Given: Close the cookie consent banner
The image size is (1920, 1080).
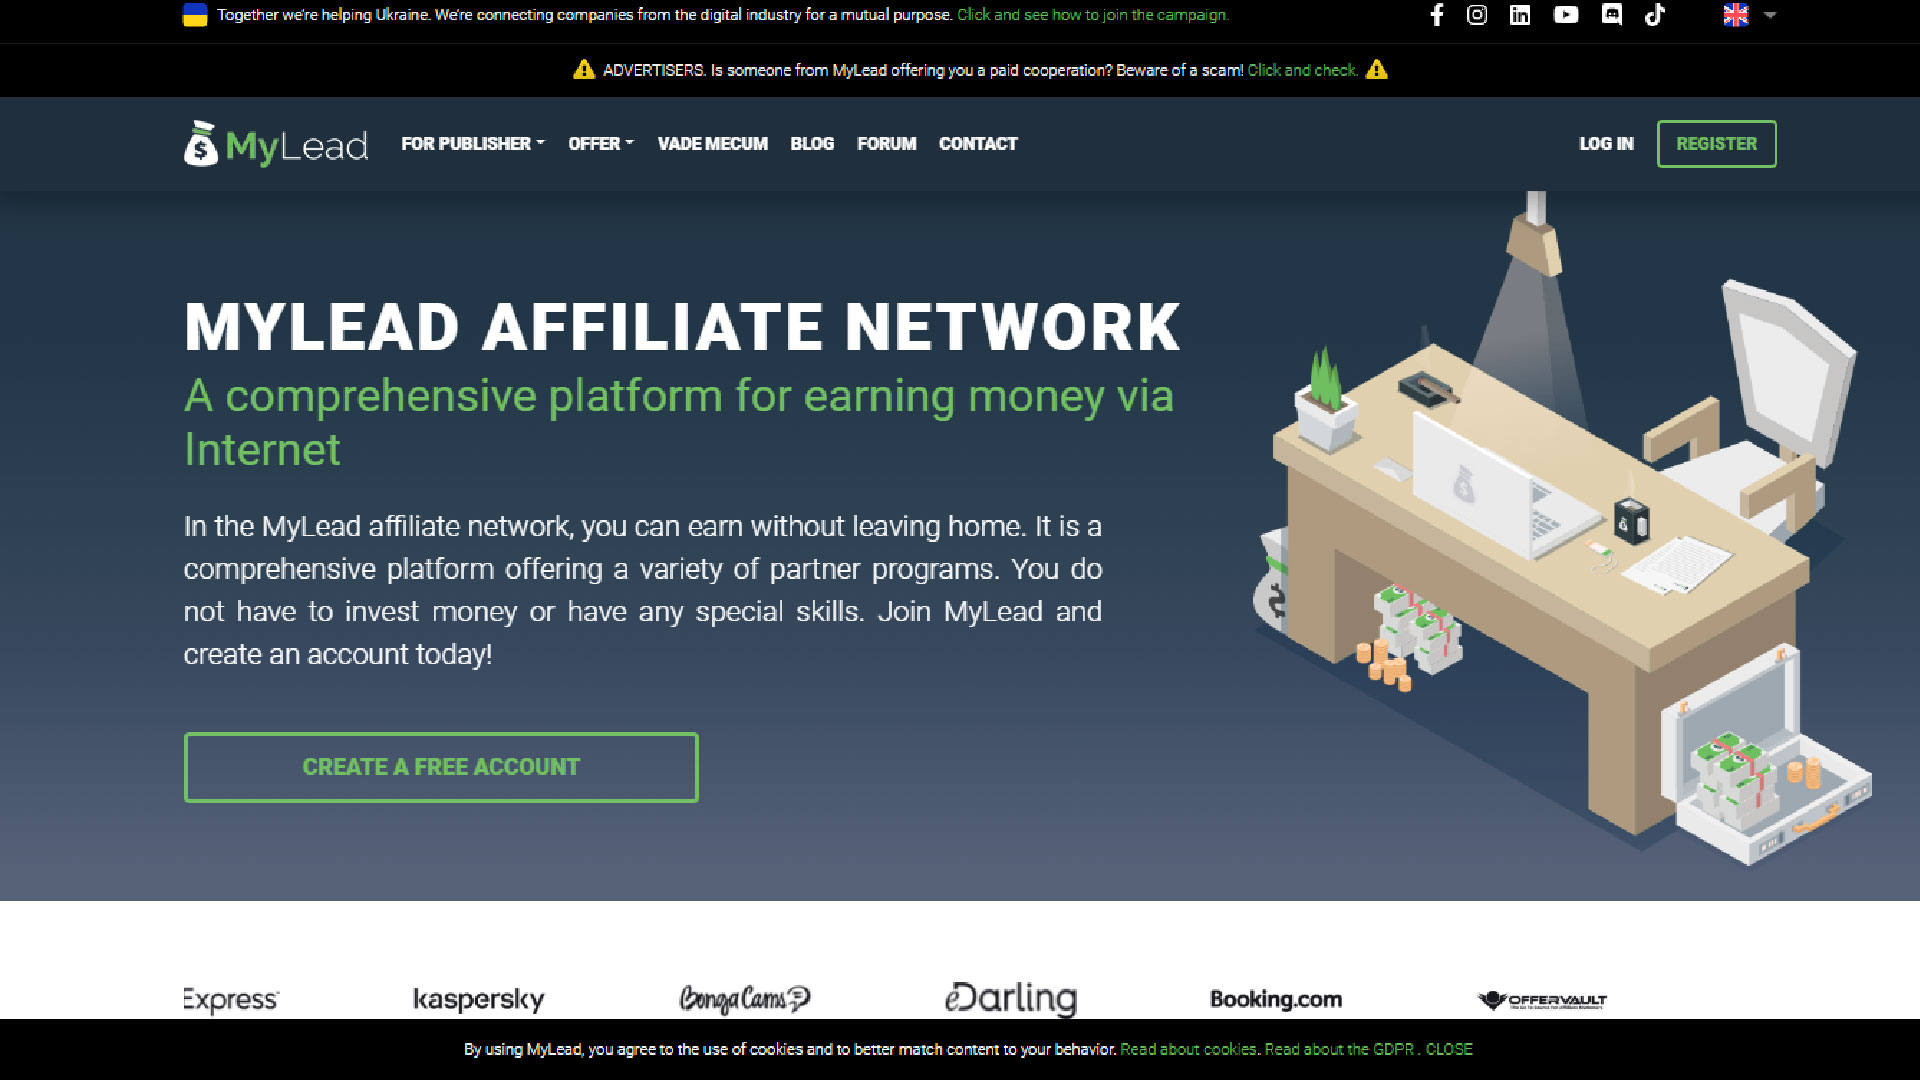Looking at the screenshot, I should [x=1449, y=1049].
